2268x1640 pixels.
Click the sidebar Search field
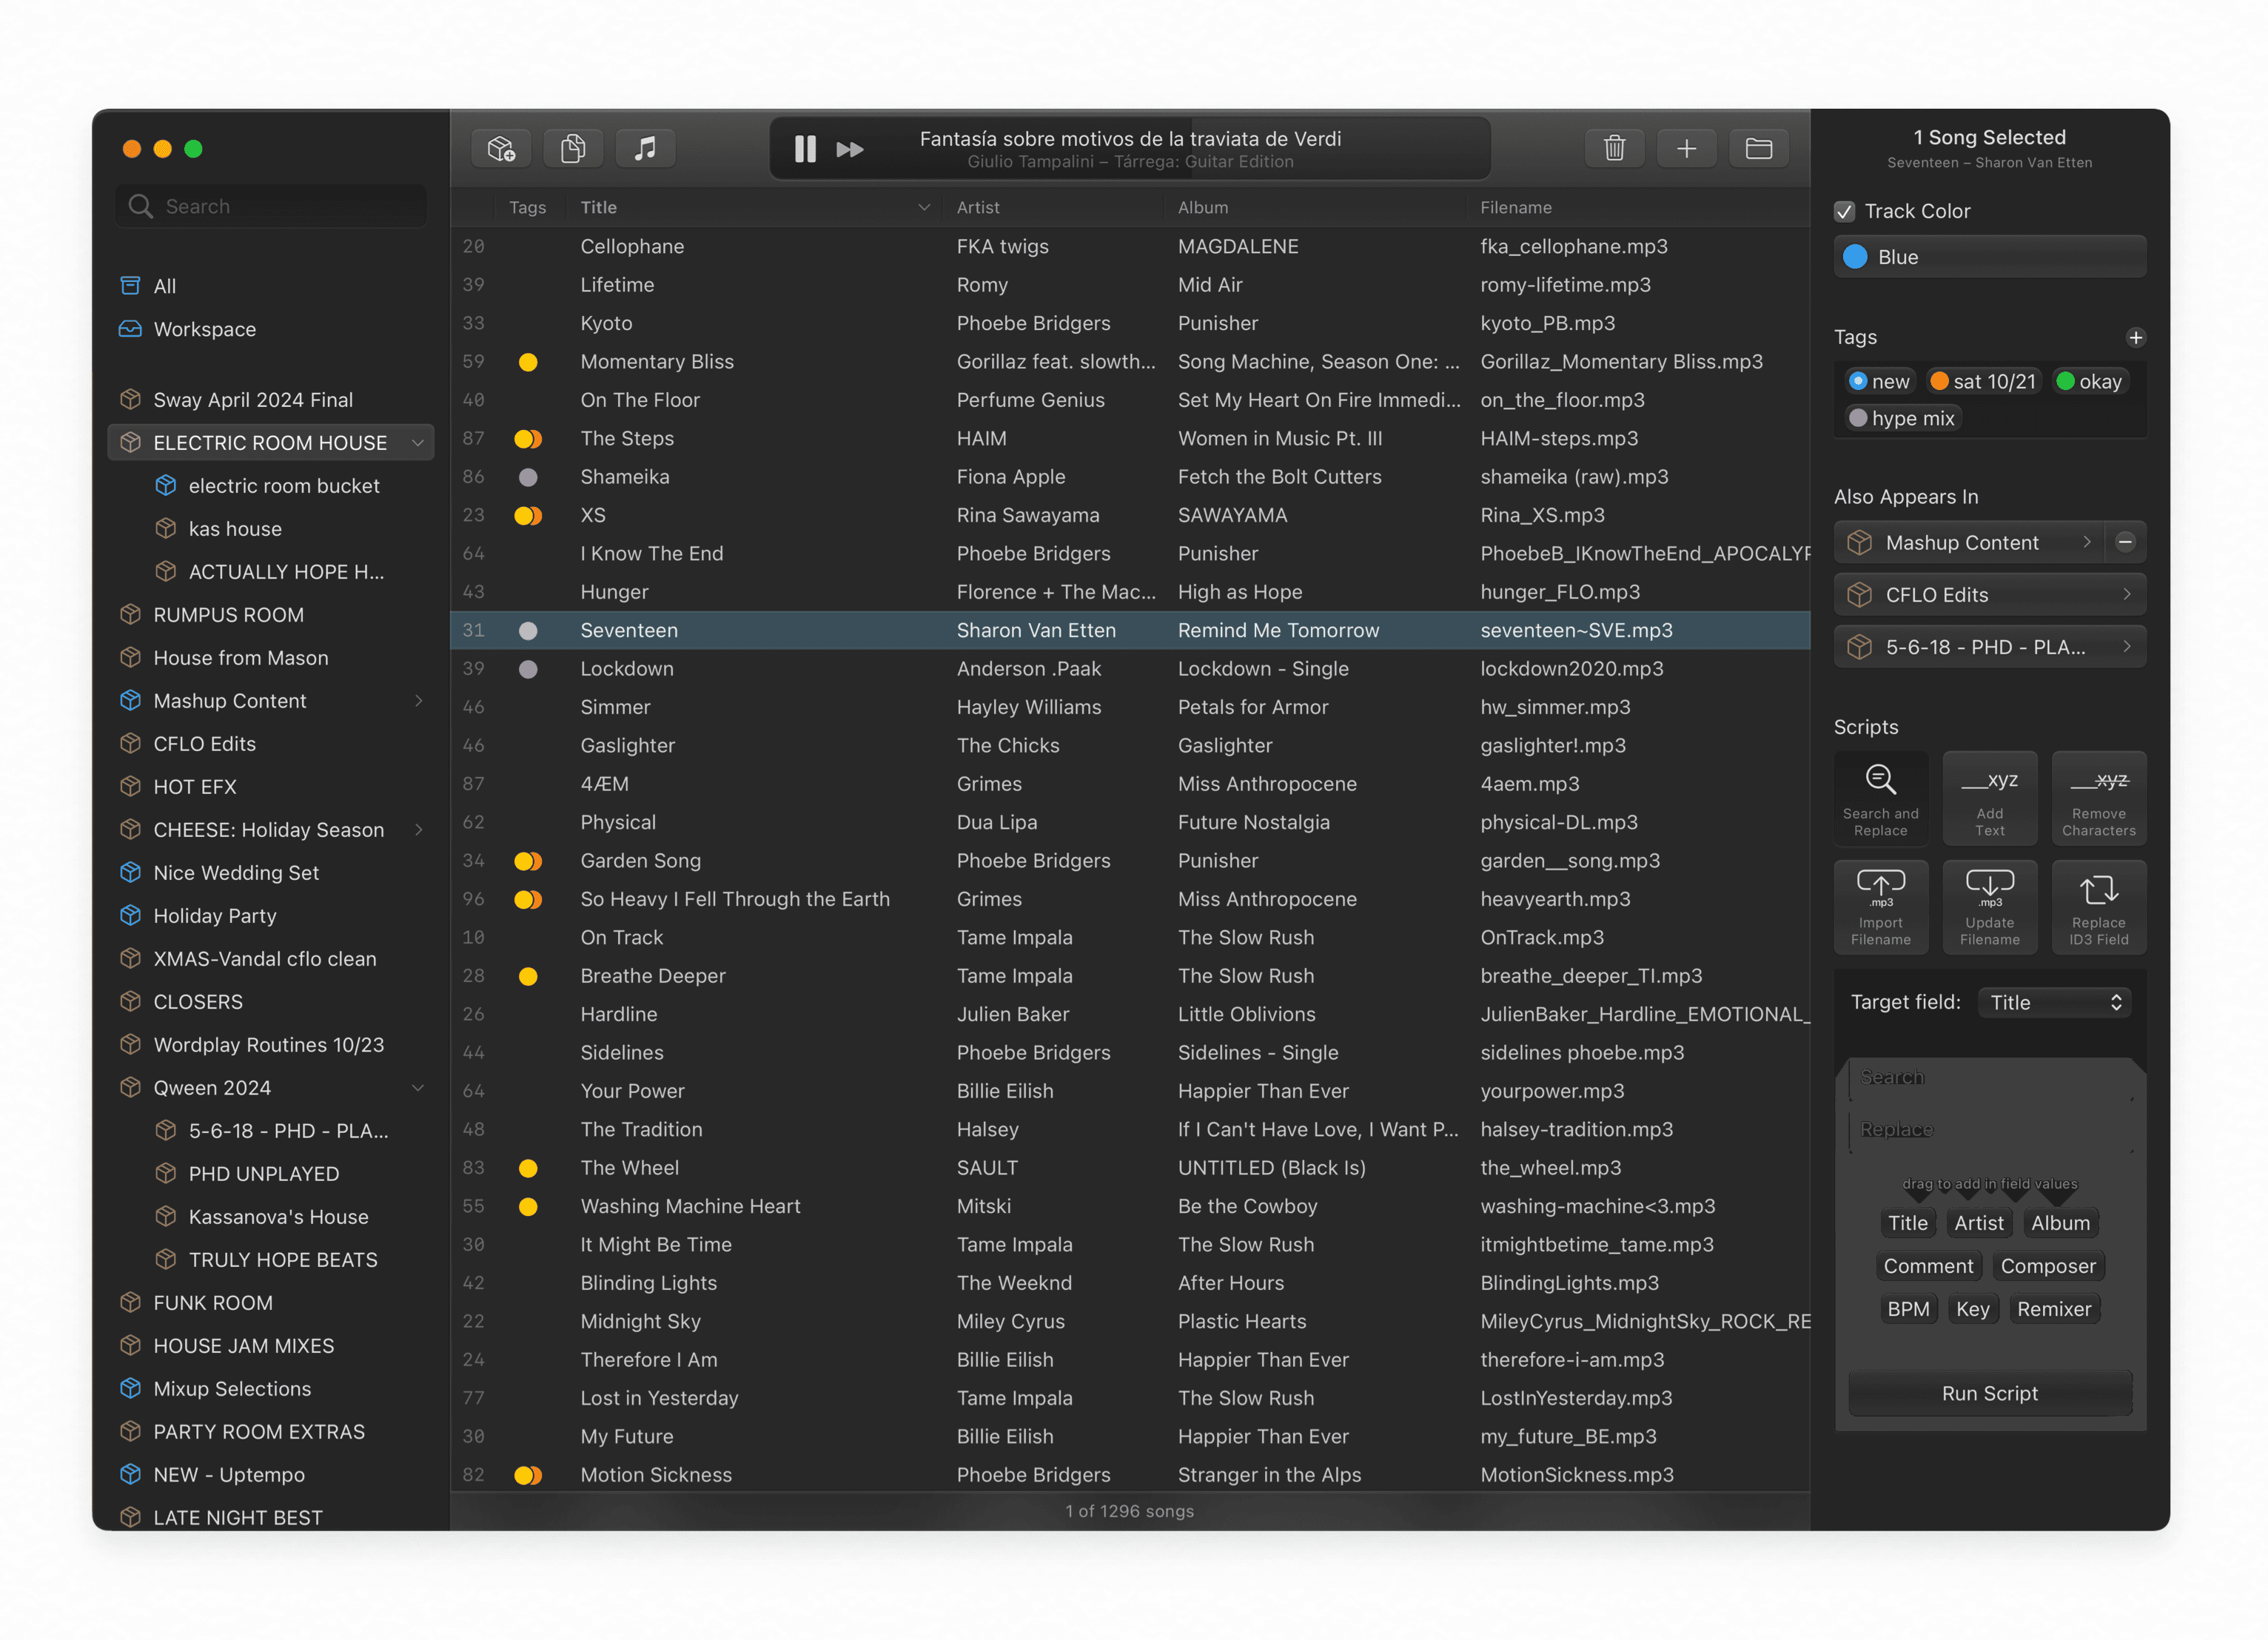270,206
